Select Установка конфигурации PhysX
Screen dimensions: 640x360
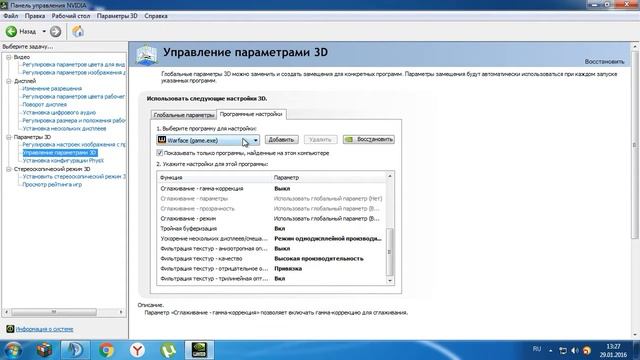click(x=63, y=161)
